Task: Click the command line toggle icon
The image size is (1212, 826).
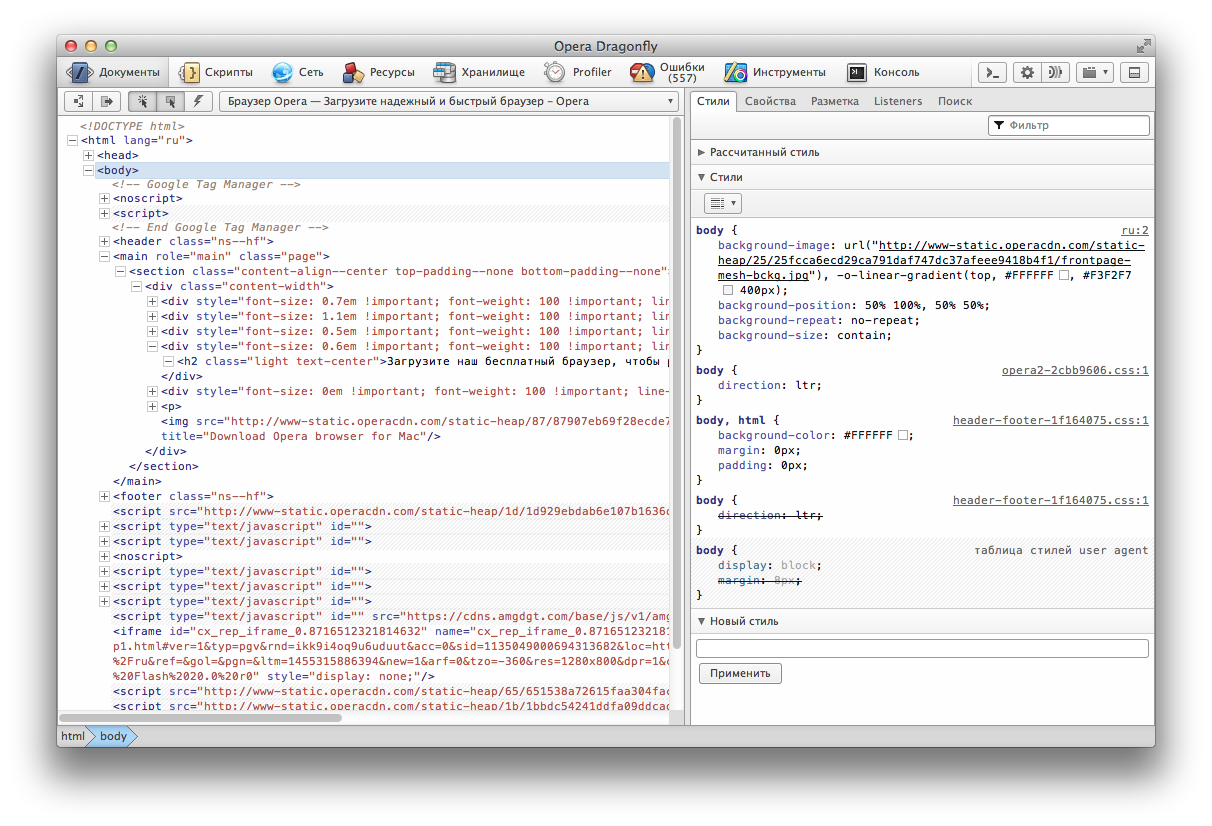Action: pyautogui.click(x=992, y=72)
